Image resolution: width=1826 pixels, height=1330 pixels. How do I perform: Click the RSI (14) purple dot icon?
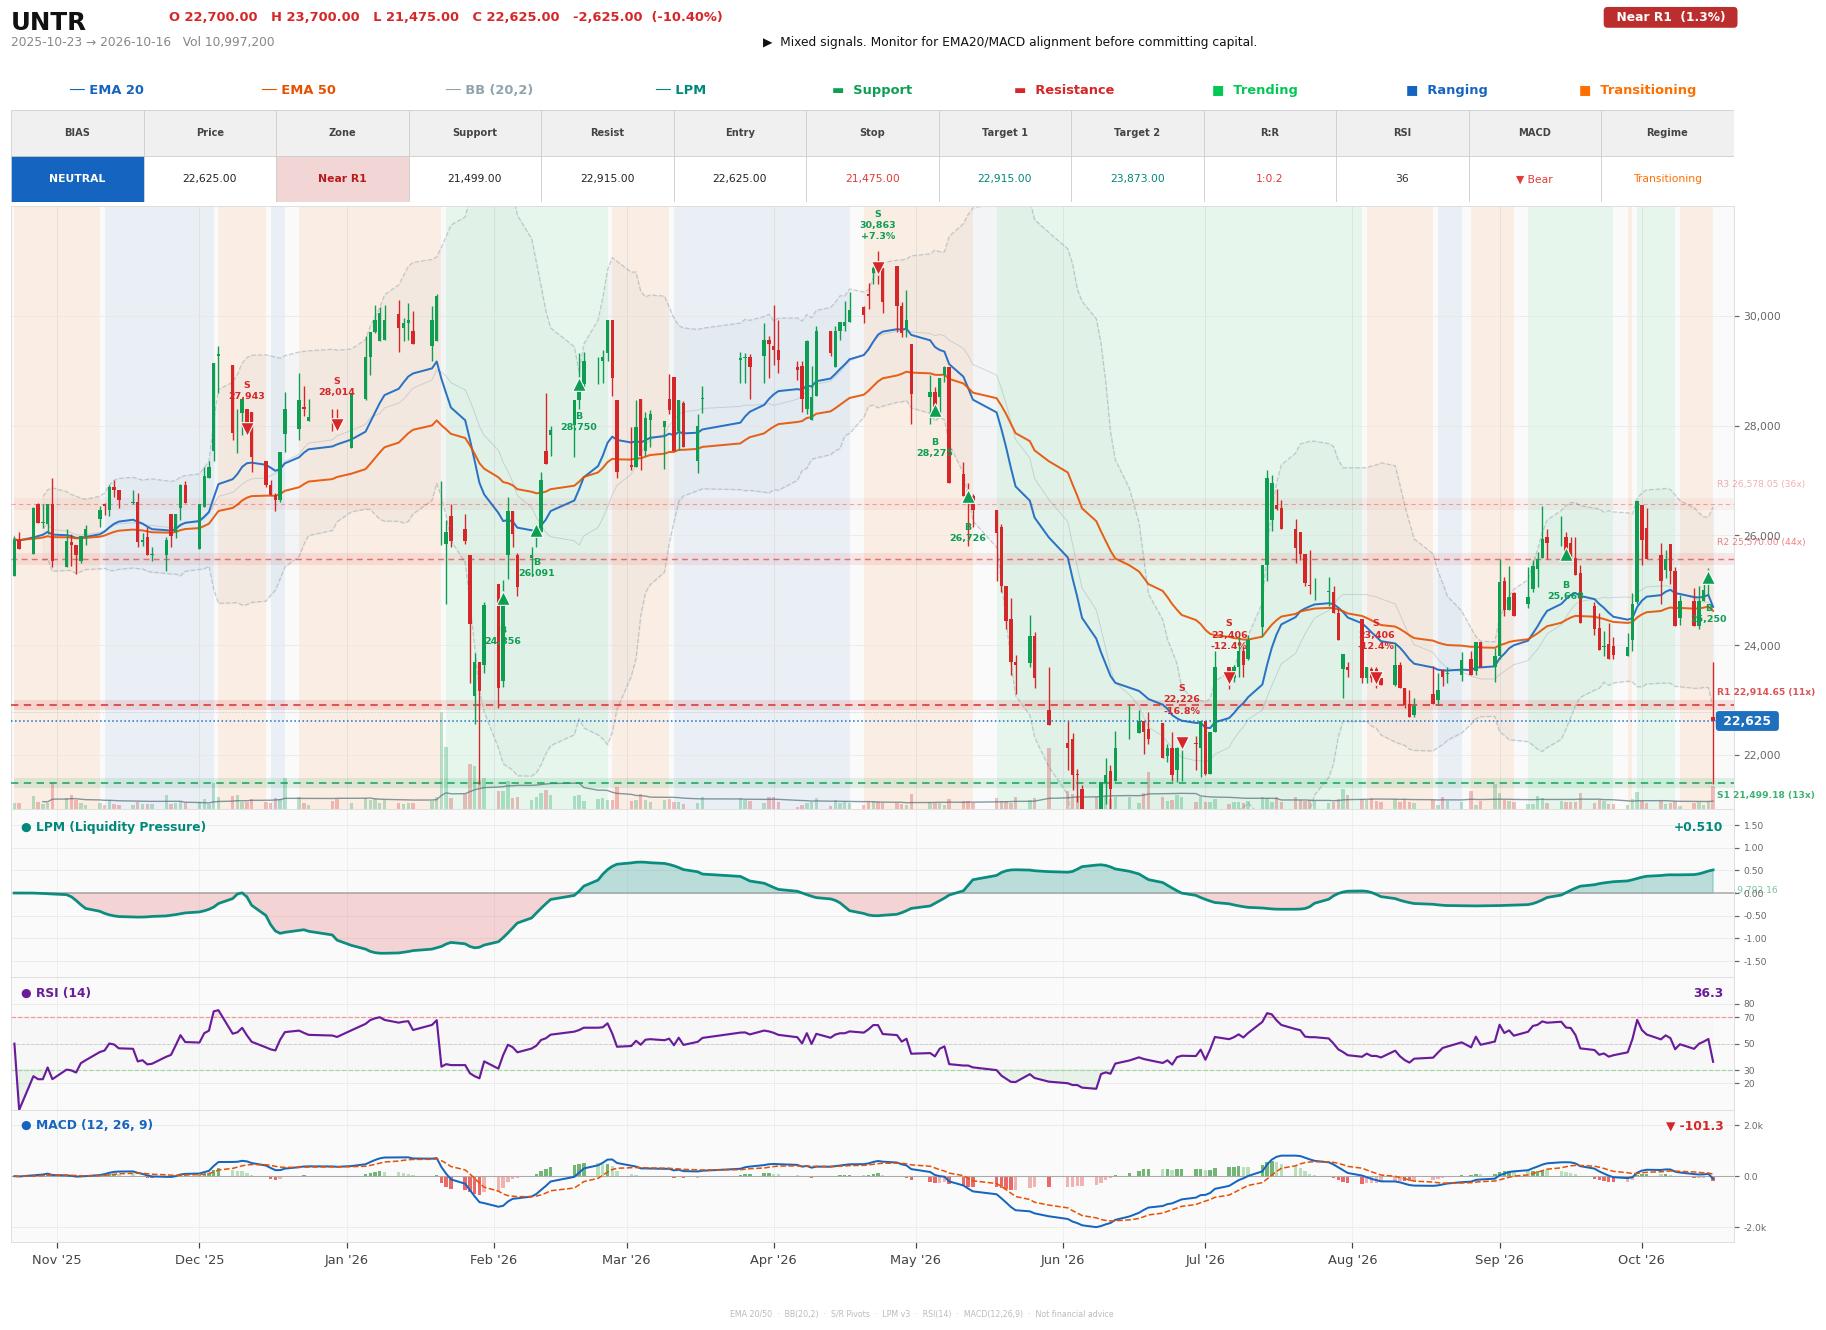[26, 993]
